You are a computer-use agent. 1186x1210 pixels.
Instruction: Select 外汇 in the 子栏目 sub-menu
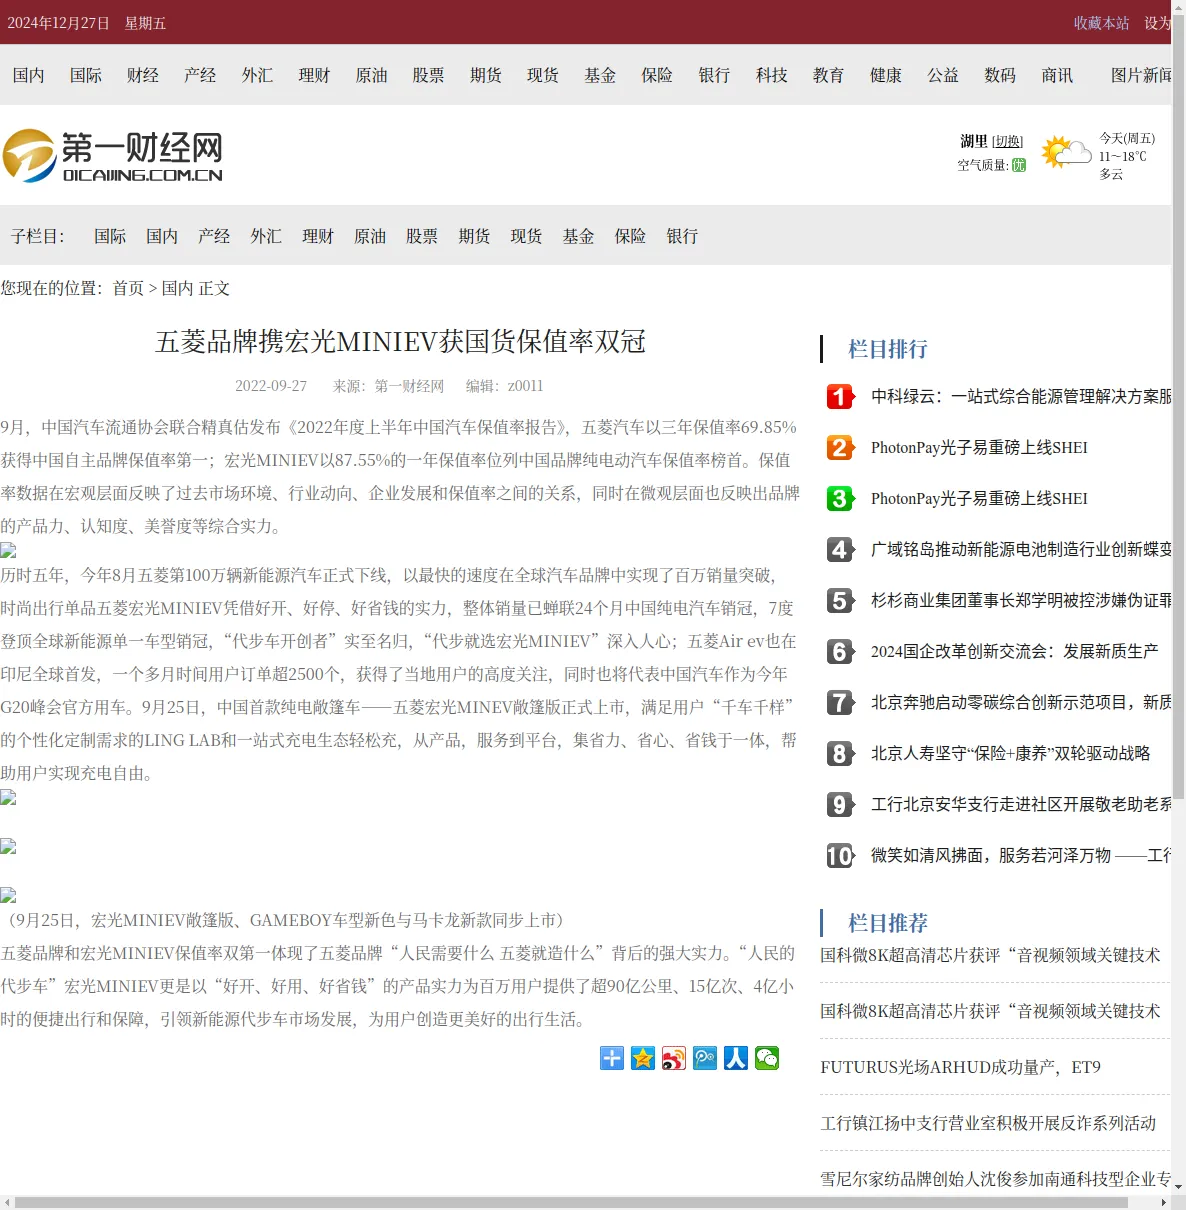point(266,236)
